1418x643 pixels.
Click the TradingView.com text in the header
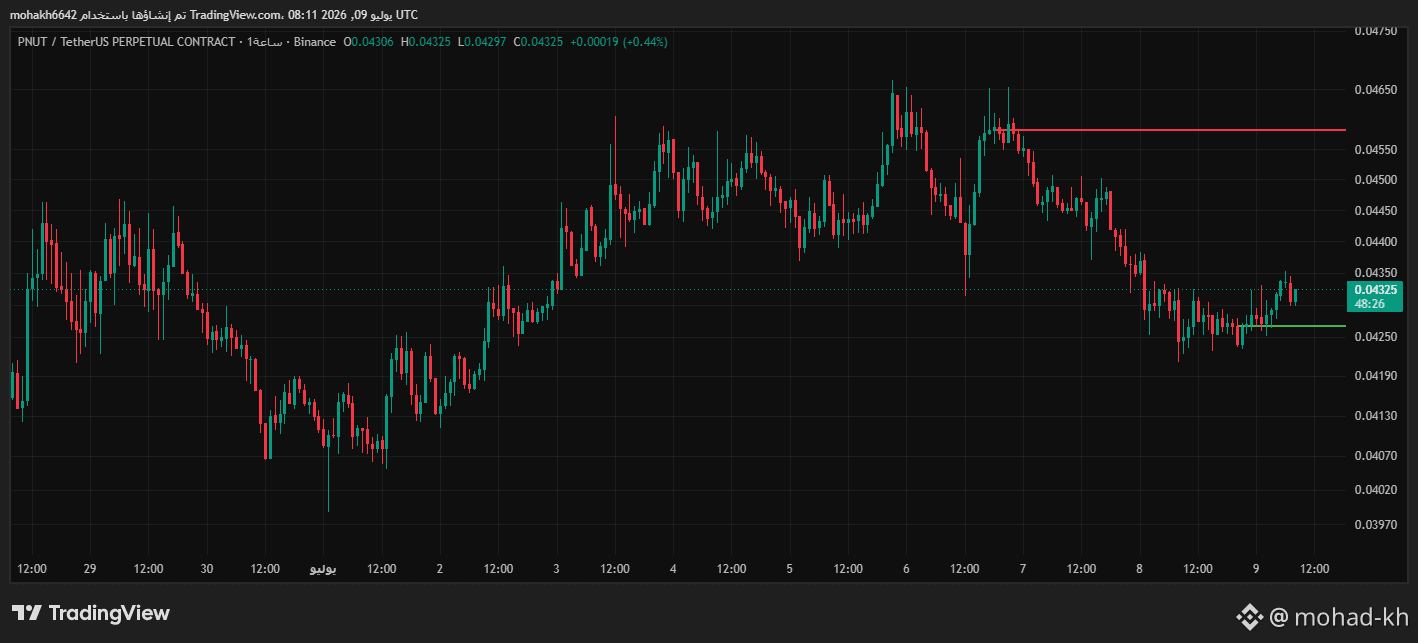coord(236,14)
